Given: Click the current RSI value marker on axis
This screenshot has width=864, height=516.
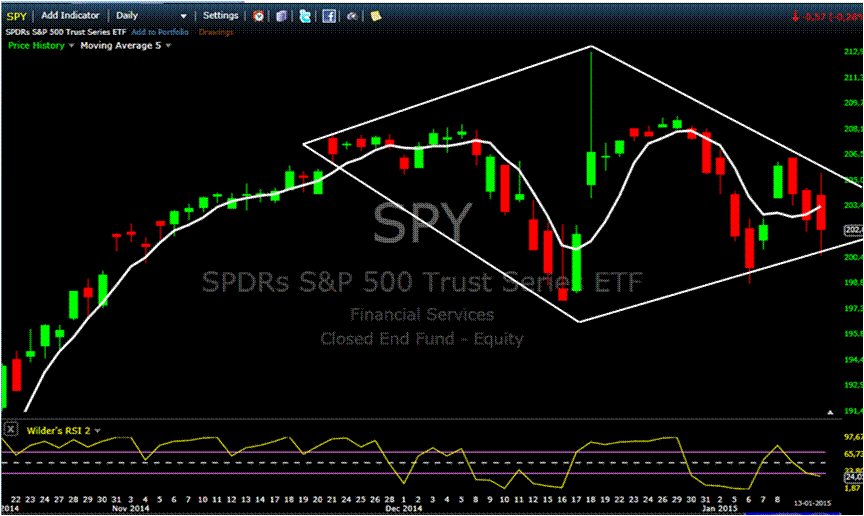Looking at the screenshot, I should [x=854, y=476].
